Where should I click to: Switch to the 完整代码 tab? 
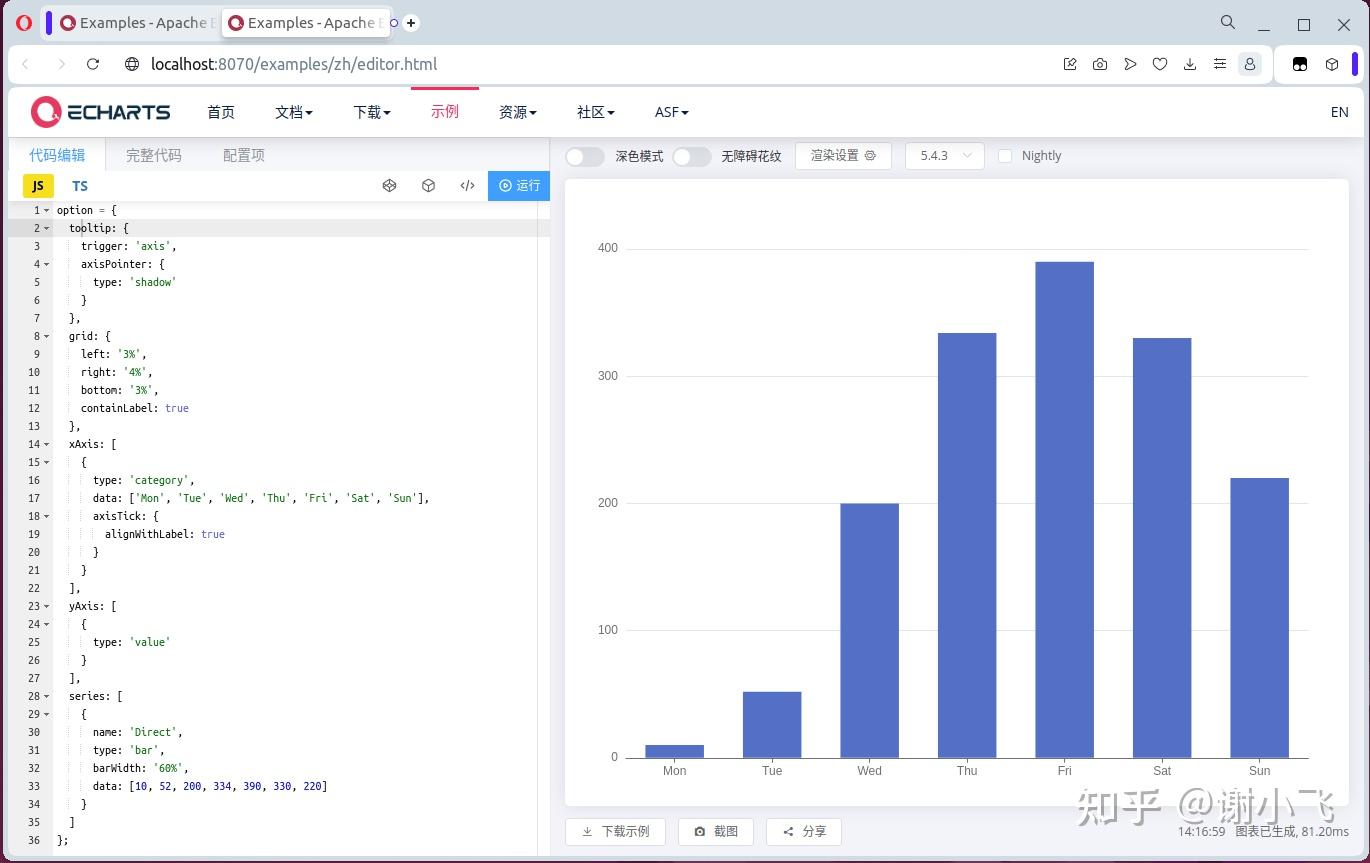tap(153, 155)
